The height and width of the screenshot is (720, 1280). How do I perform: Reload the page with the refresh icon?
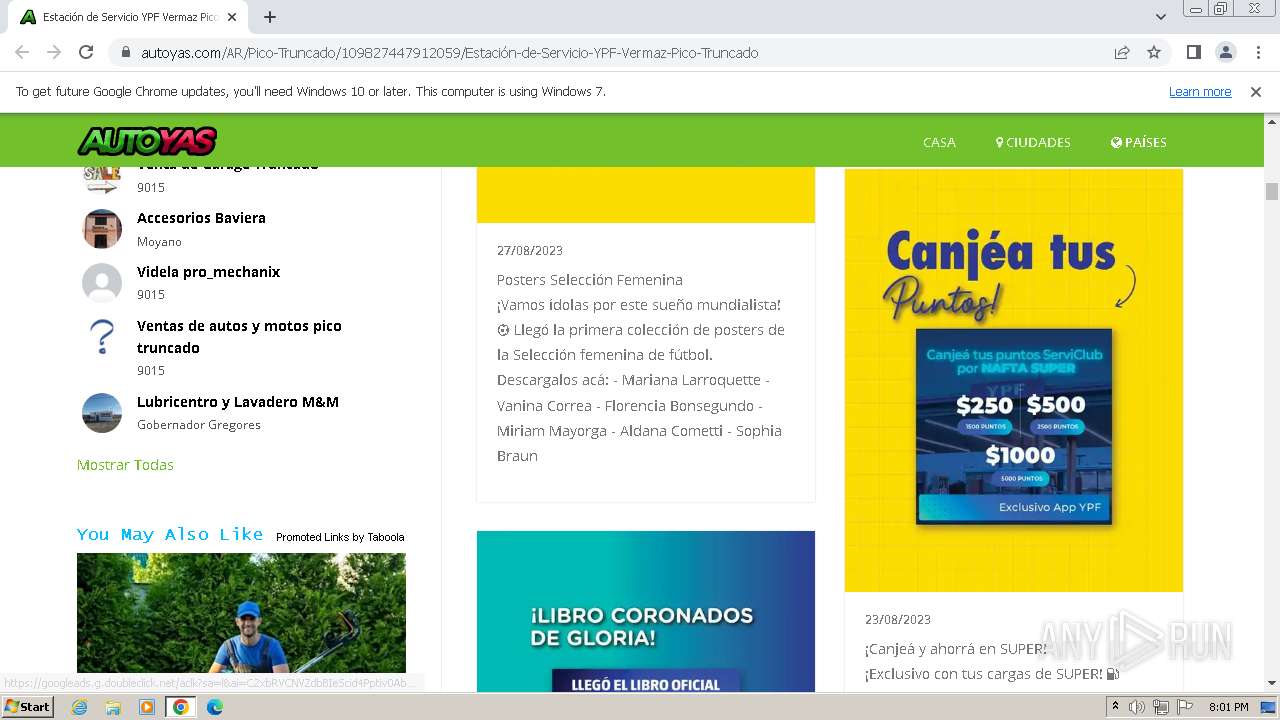coord(86,52)
